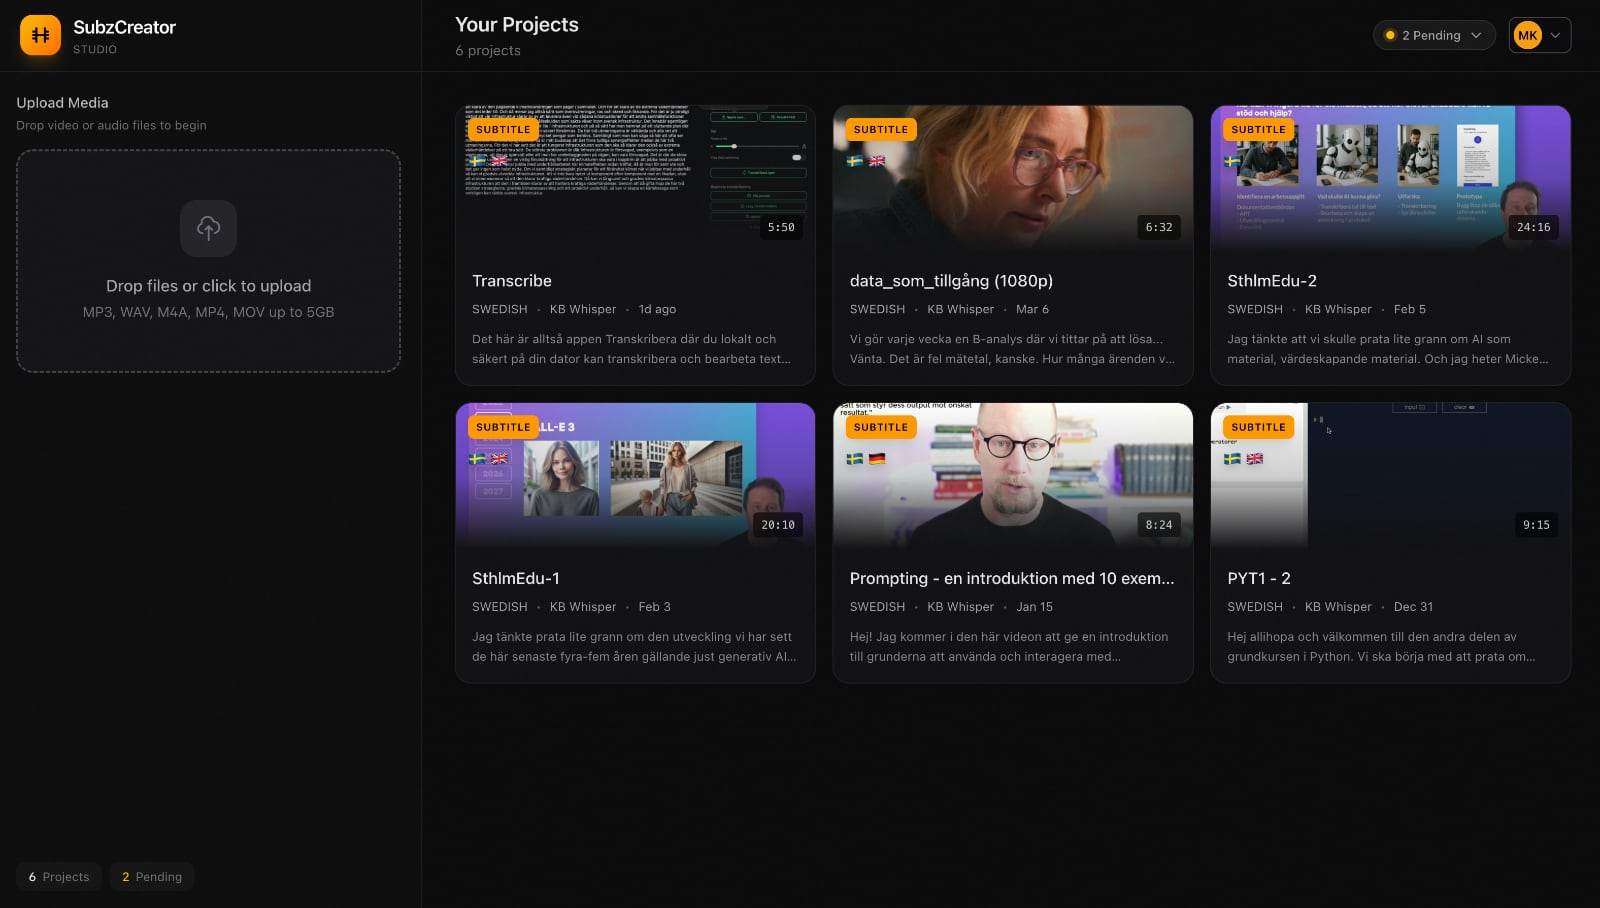Open the 2 Pending dropdown in the header

[1434, 35]
